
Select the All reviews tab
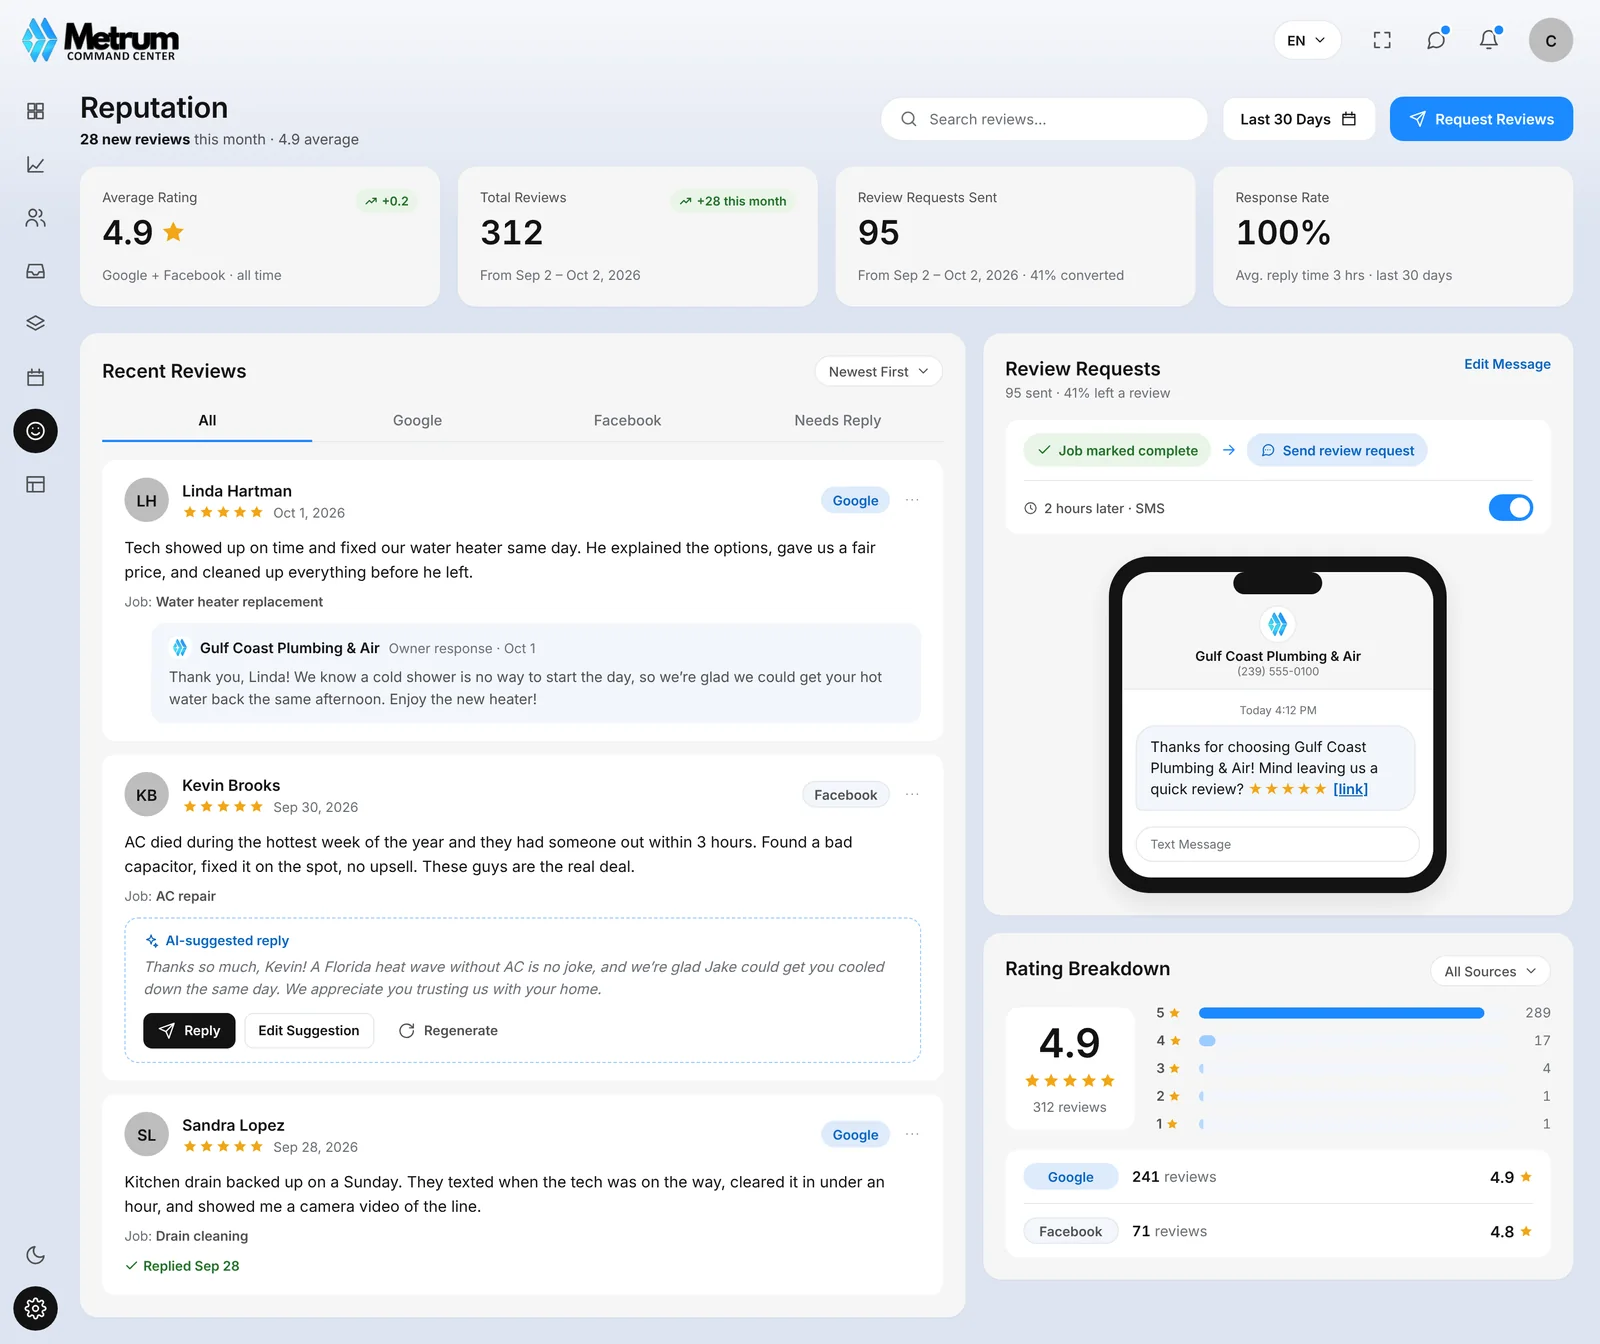pos(207,421)
